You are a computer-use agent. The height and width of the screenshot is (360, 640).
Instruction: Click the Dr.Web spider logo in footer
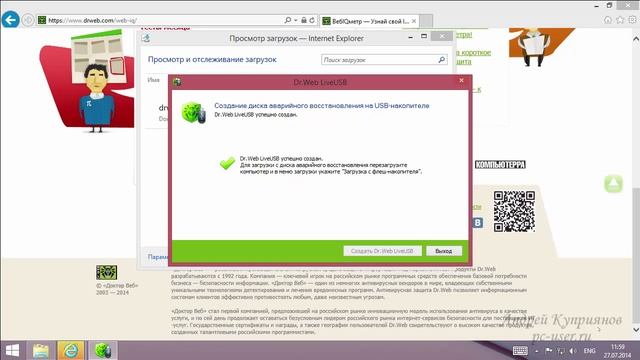(x=107, y=272)
